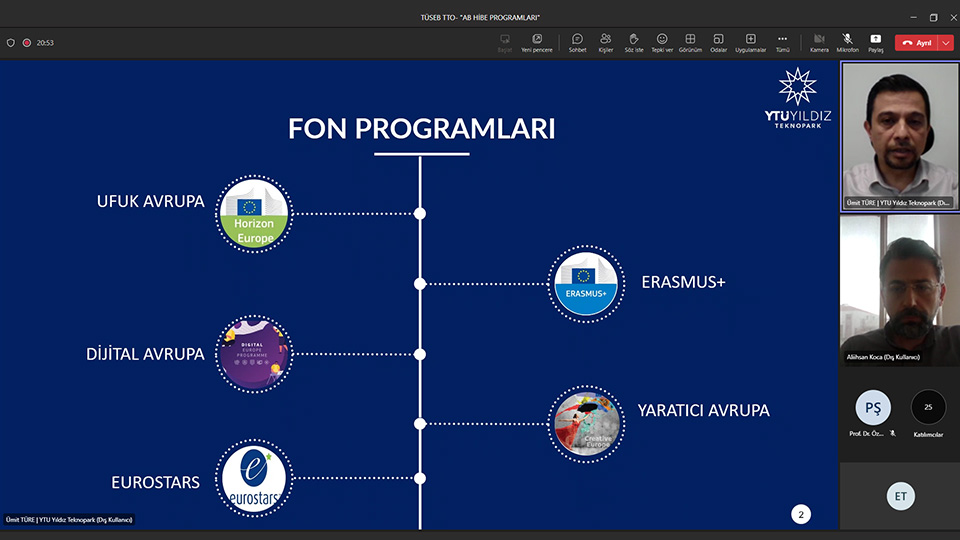960x540 pixels.
Task: Open the Görünüm view options
Action: click(x=690, y=42)
